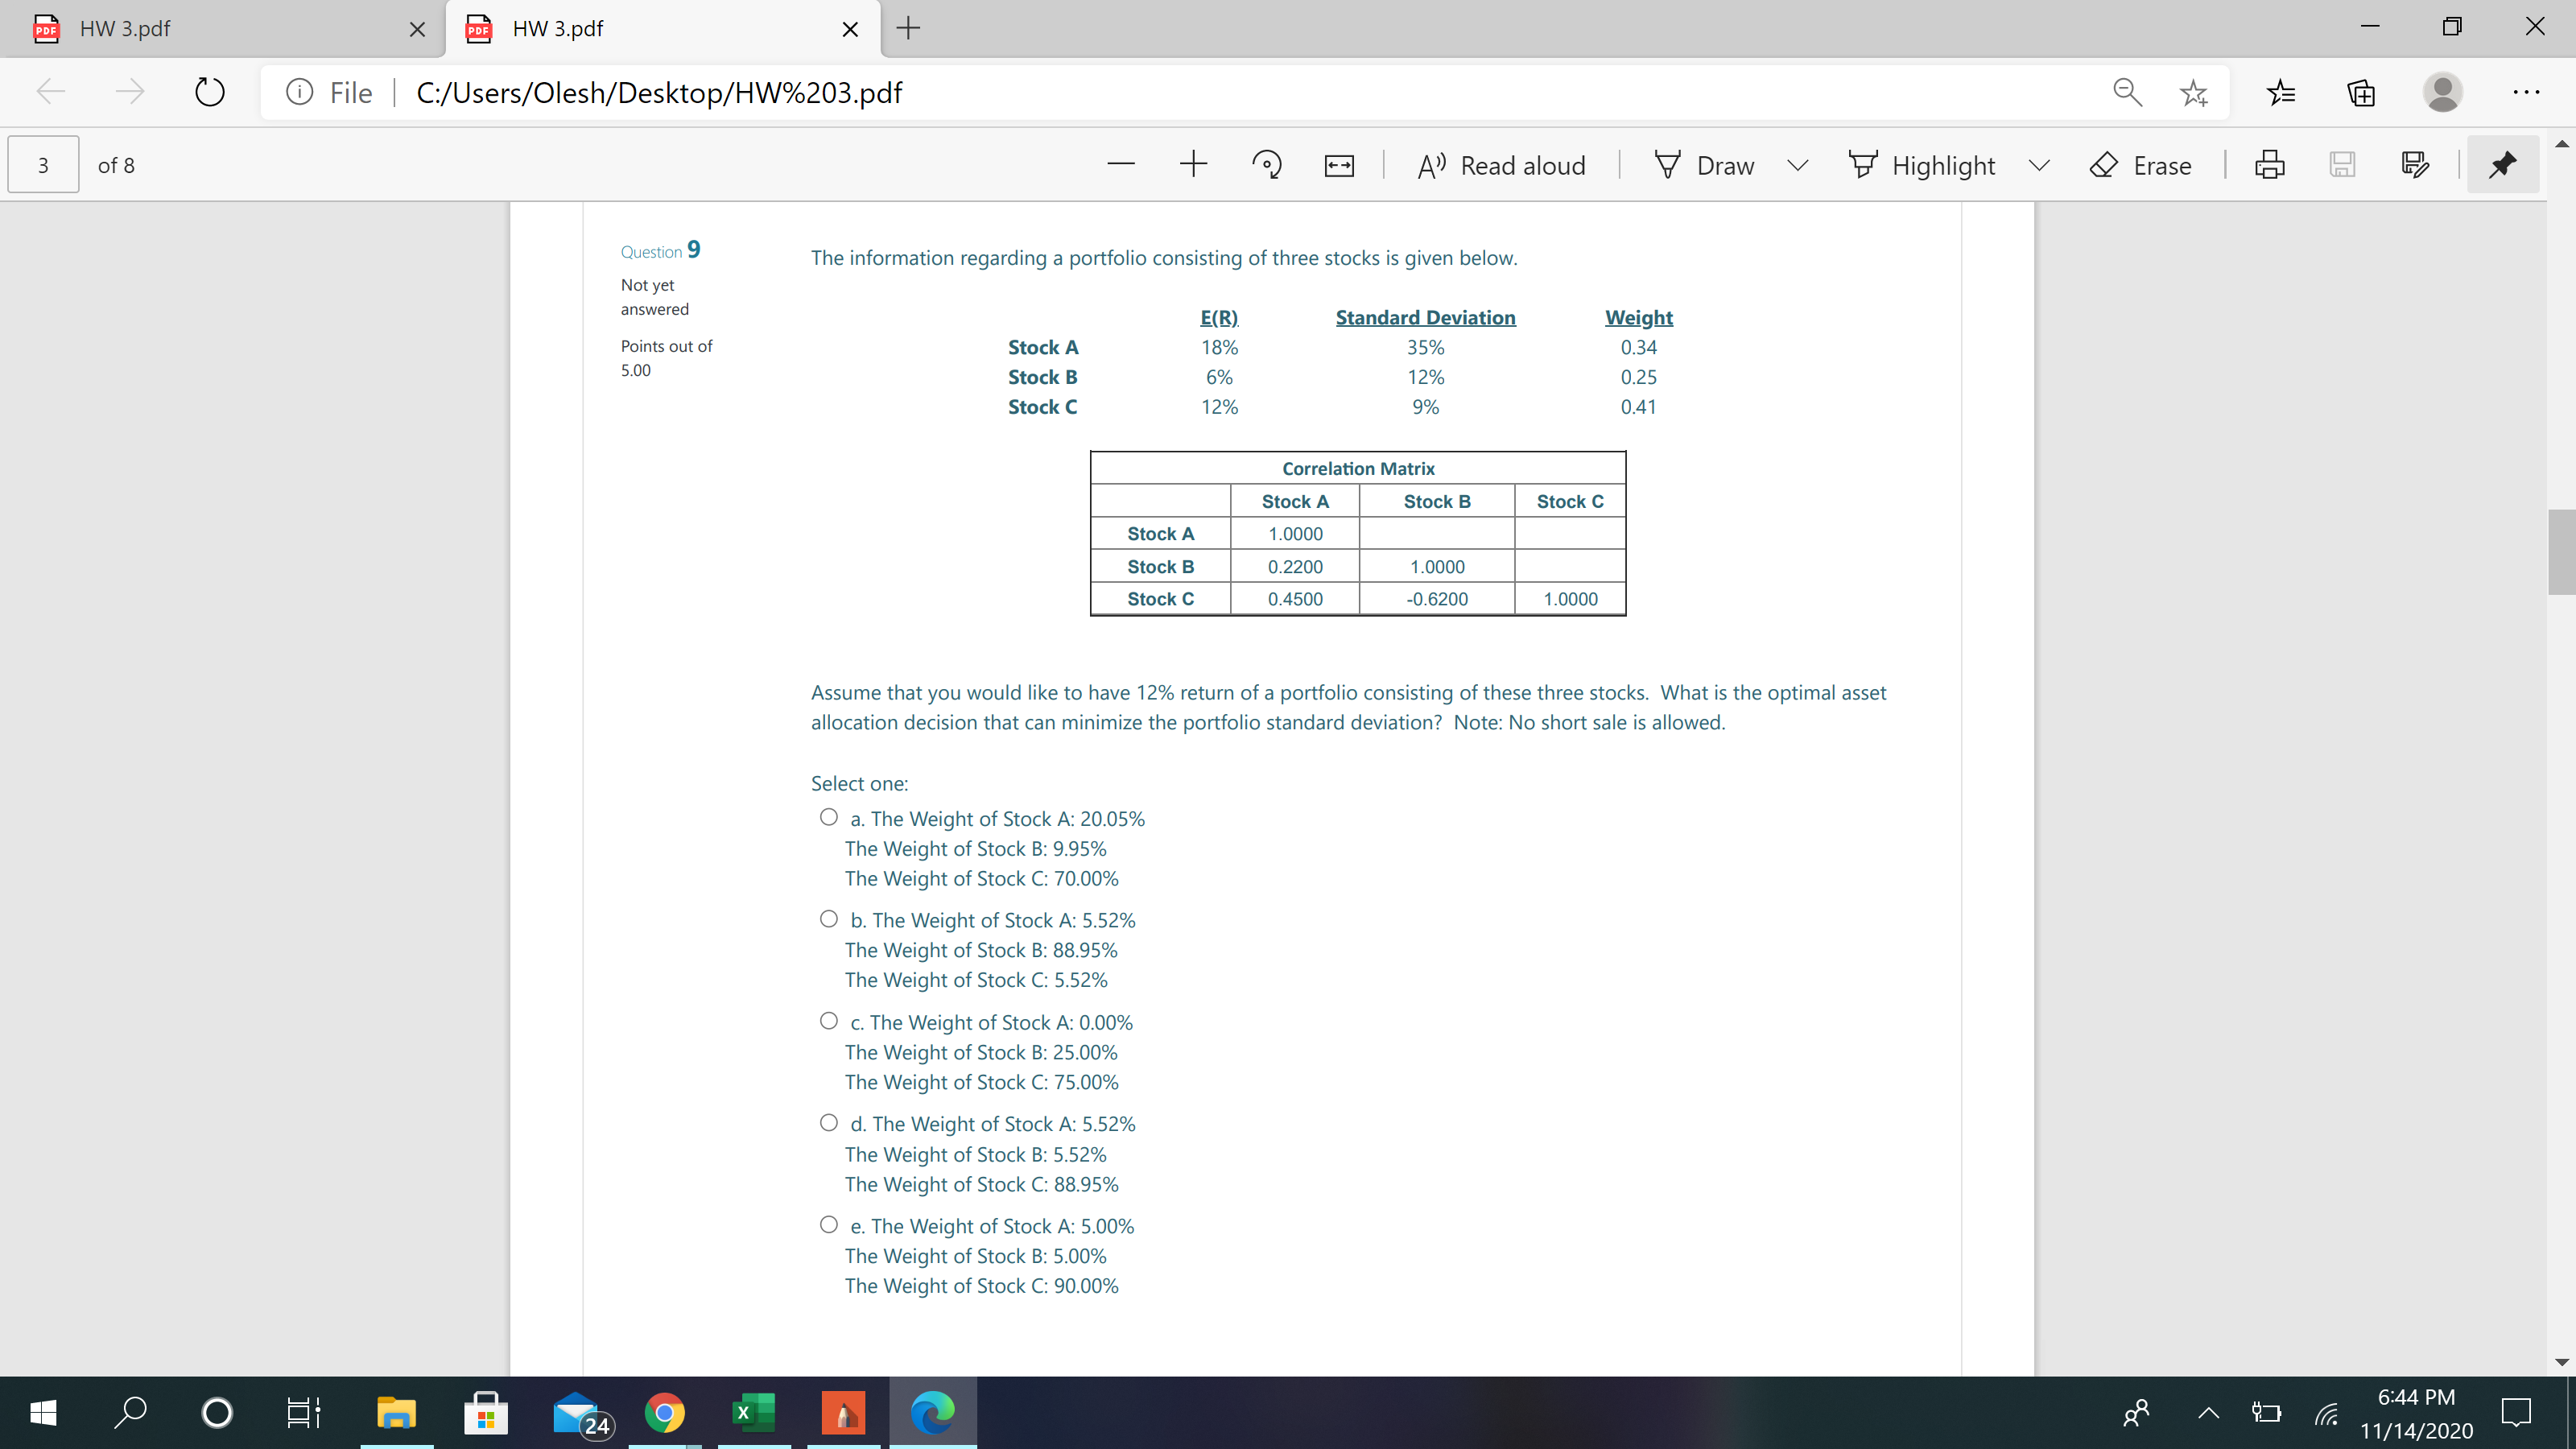Open a new browser tab
Screen dimensions: 2576x1449
coord(907,28)
